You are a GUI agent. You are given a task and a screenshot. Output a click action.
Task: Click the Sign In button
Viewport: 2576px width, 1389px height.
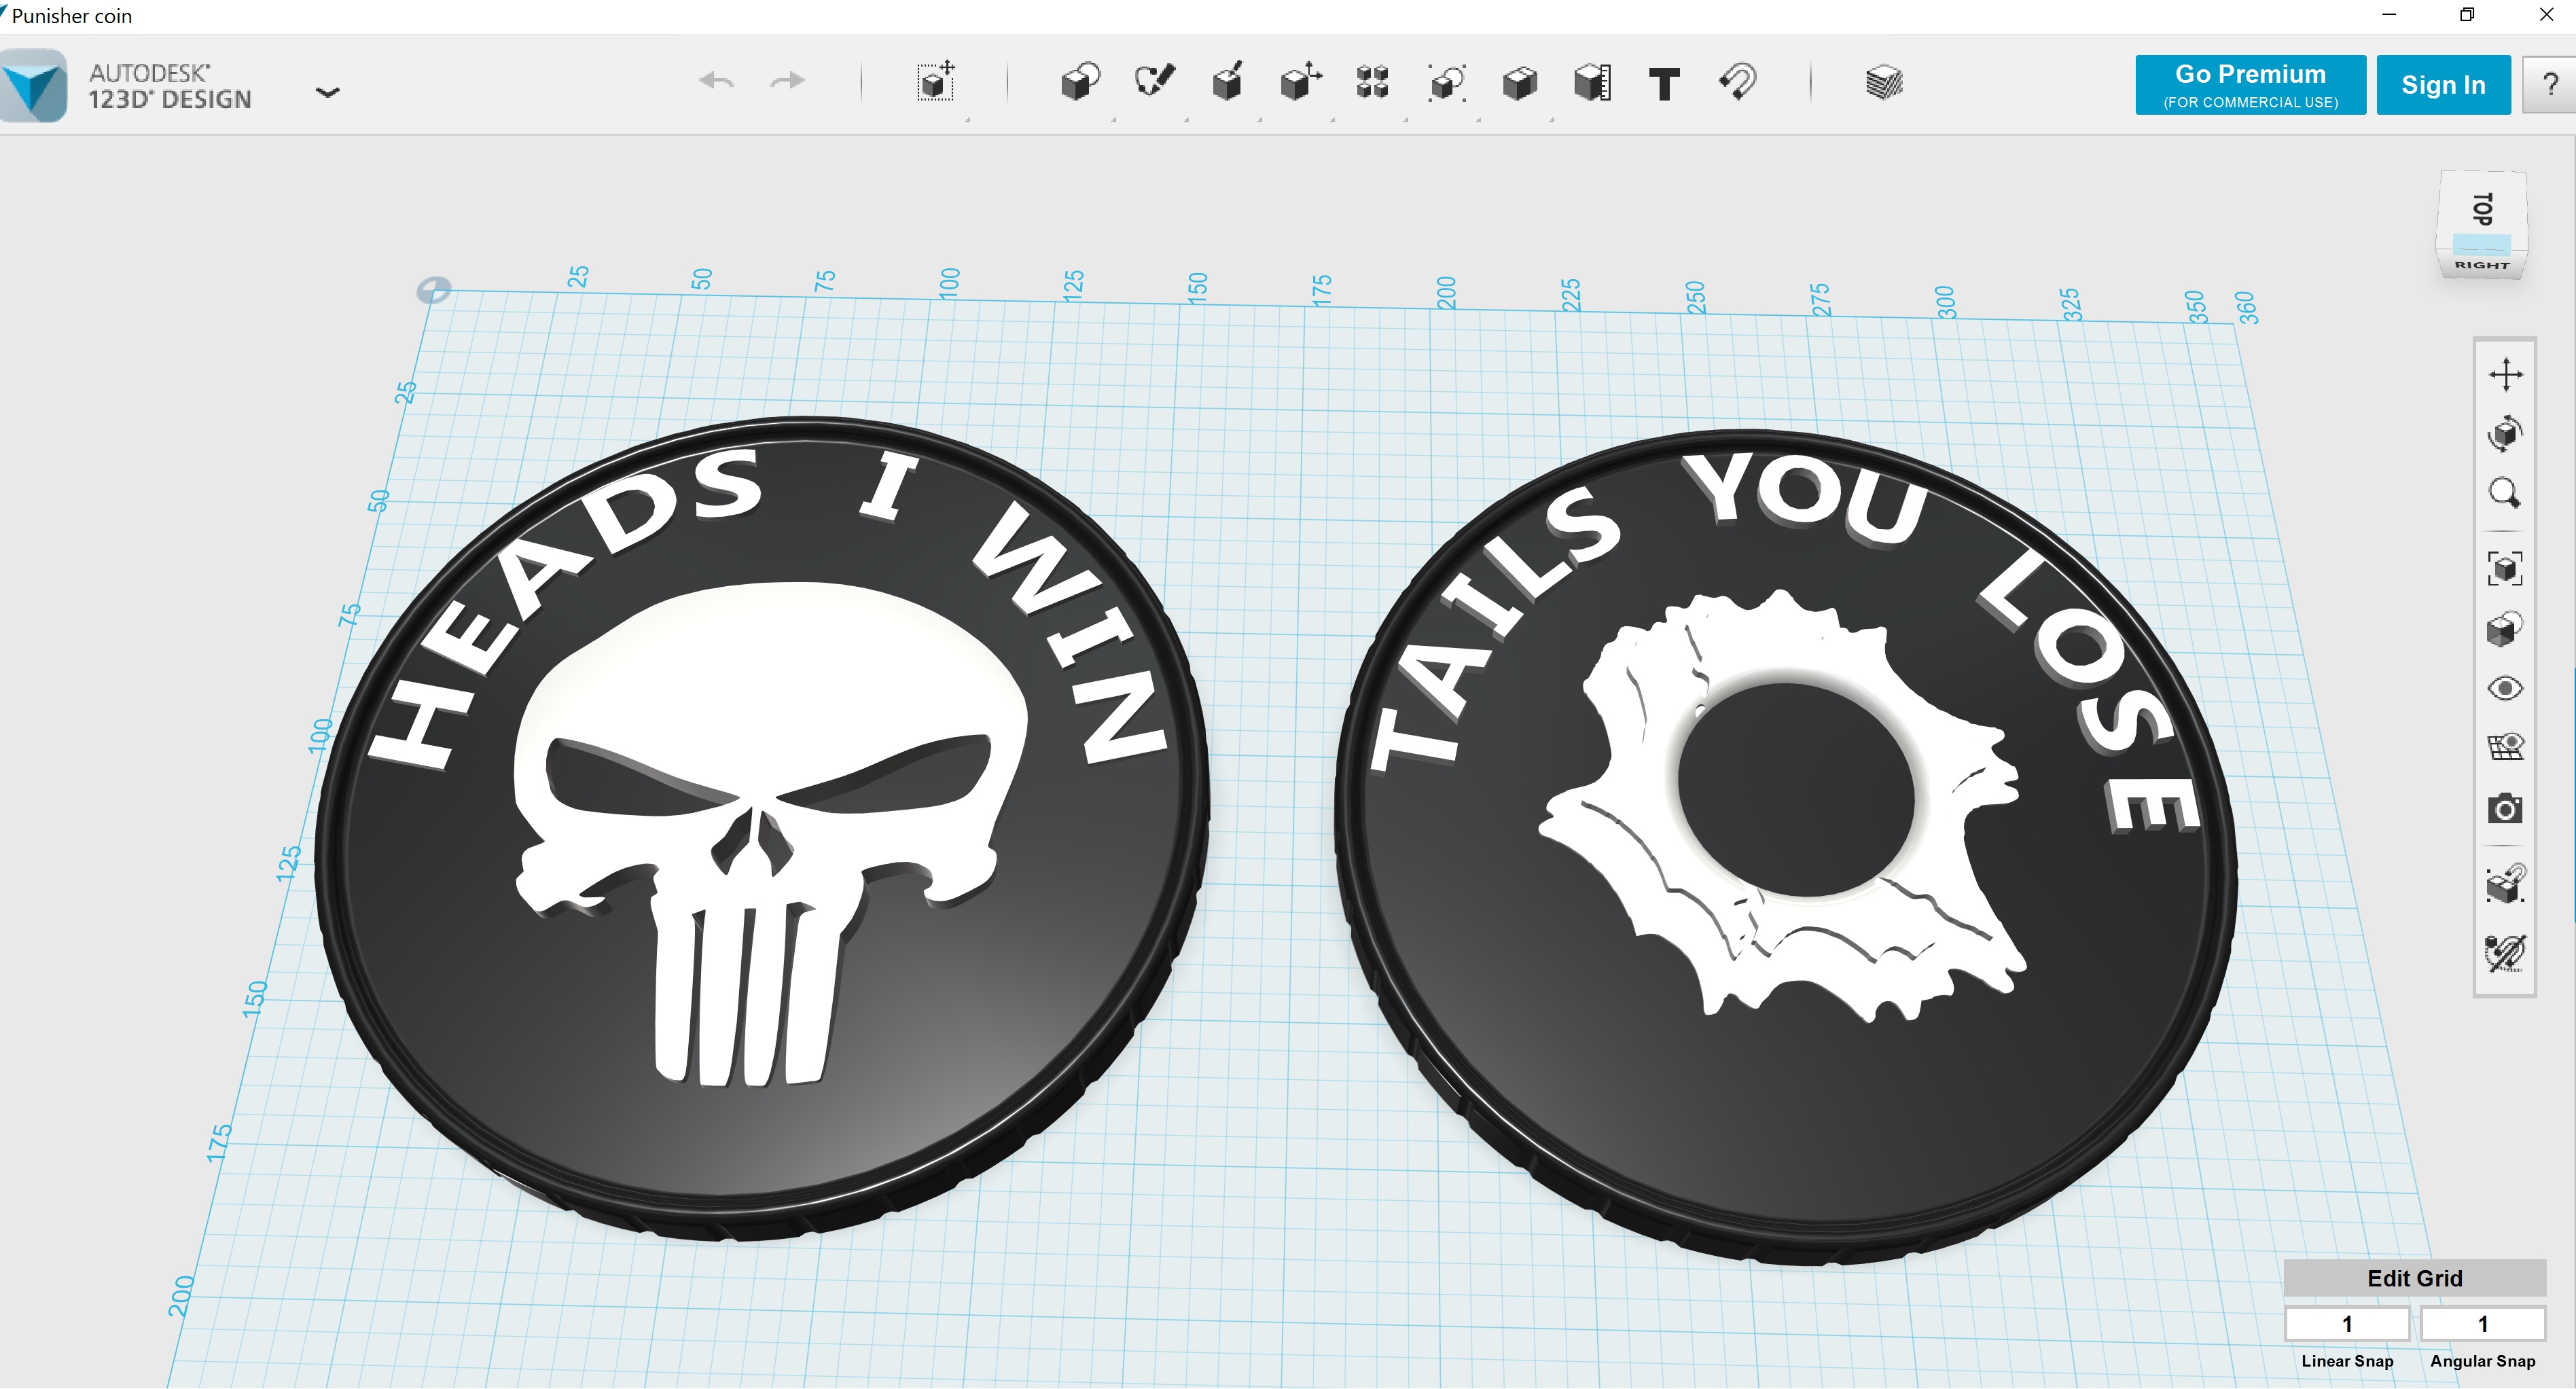tap(2443, 85)
